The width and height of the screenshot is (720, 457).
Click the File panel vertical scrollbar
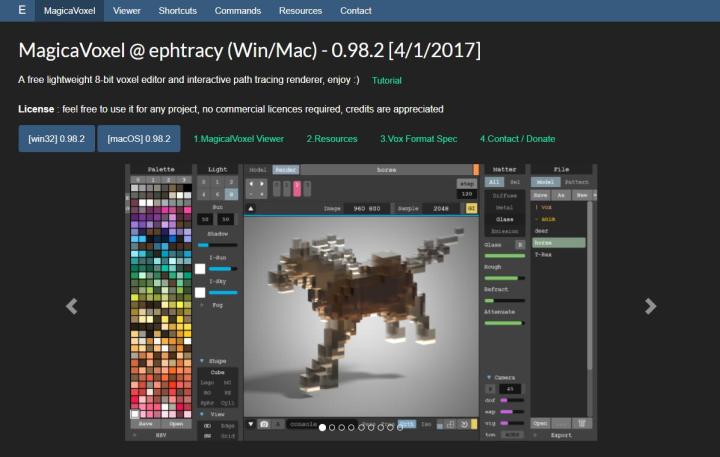point(590,285)
